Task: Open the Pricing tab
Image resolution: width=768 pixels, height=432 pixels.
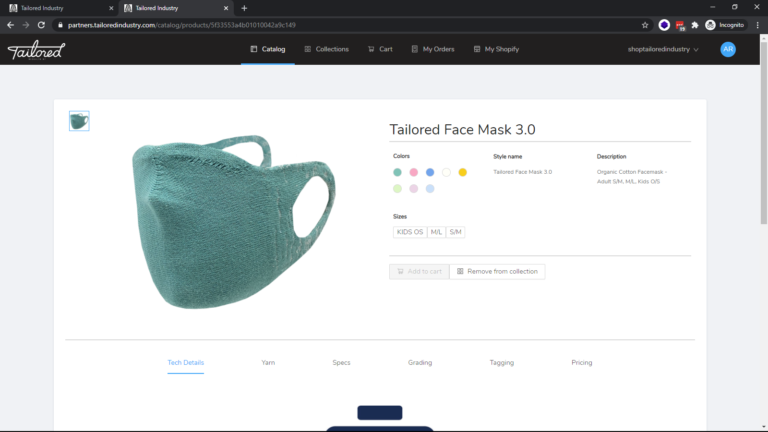Action: pos(581,362)
